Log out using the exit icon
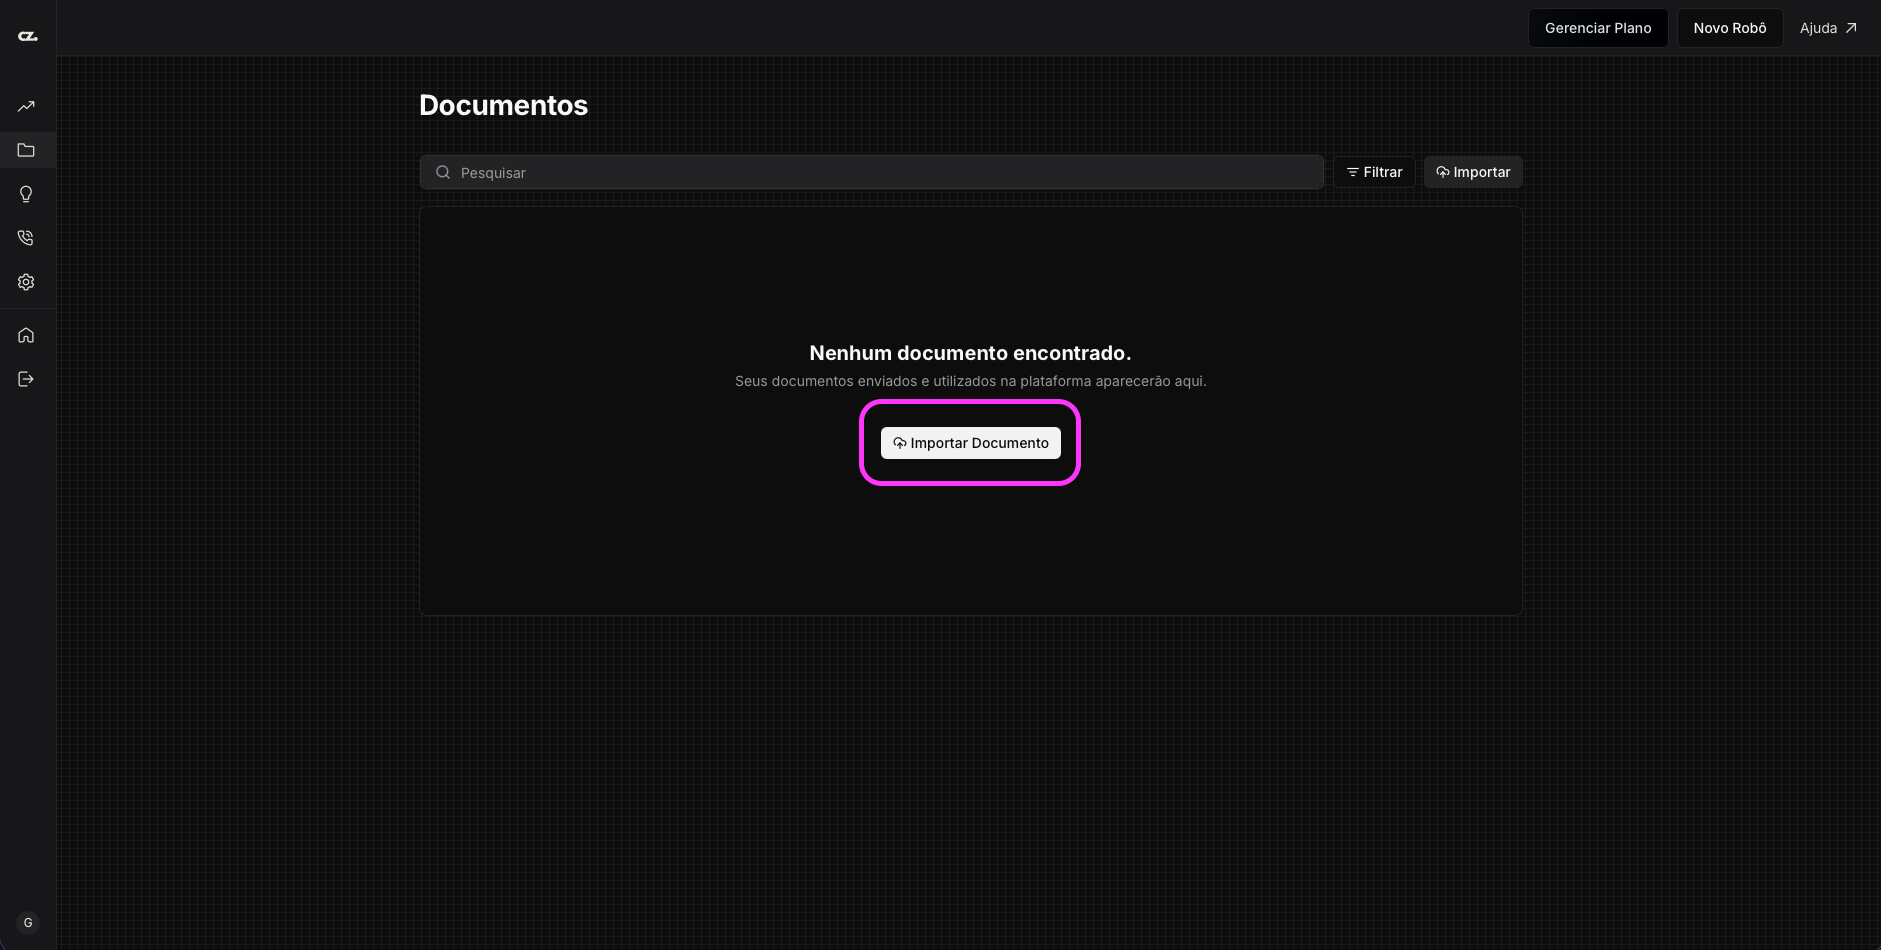The height and width of the screenshot is (950, 1881). click(25, 379)
